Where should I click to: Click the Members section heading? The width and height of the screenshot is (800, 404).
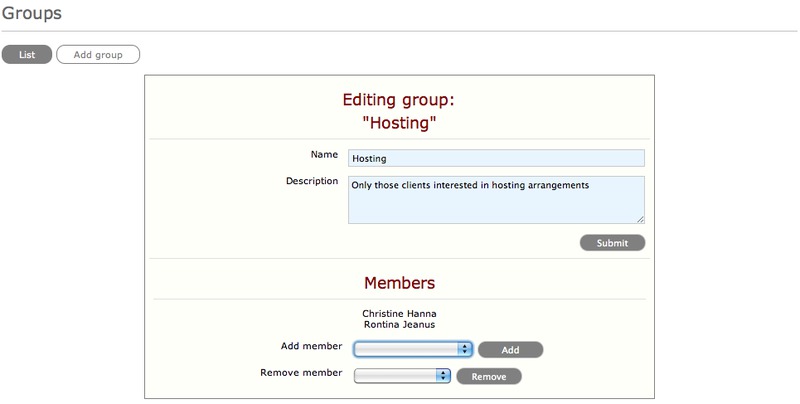399,283
